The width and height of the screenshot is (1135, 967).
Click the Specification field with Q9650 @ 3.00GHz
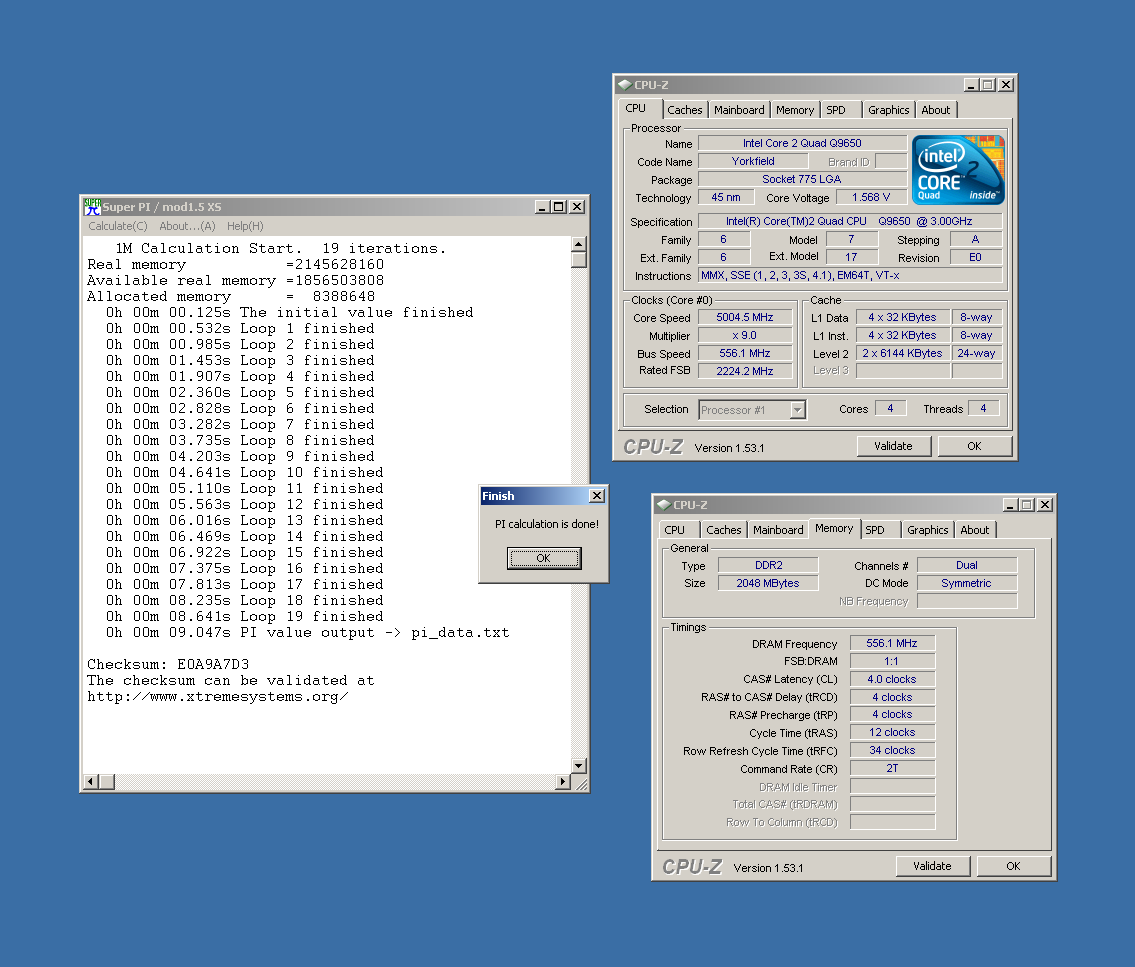[850, 221]
